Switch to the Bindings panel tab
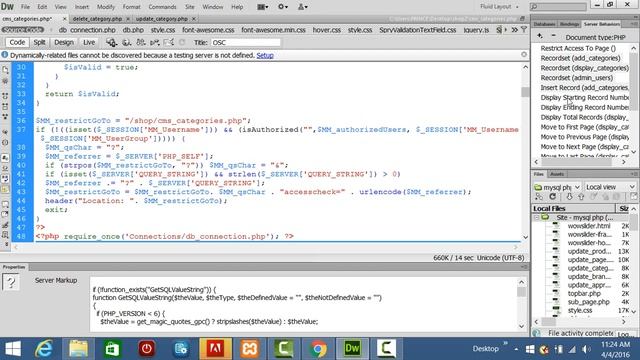This screenshot has width=640, height=360. pos(569,24)
